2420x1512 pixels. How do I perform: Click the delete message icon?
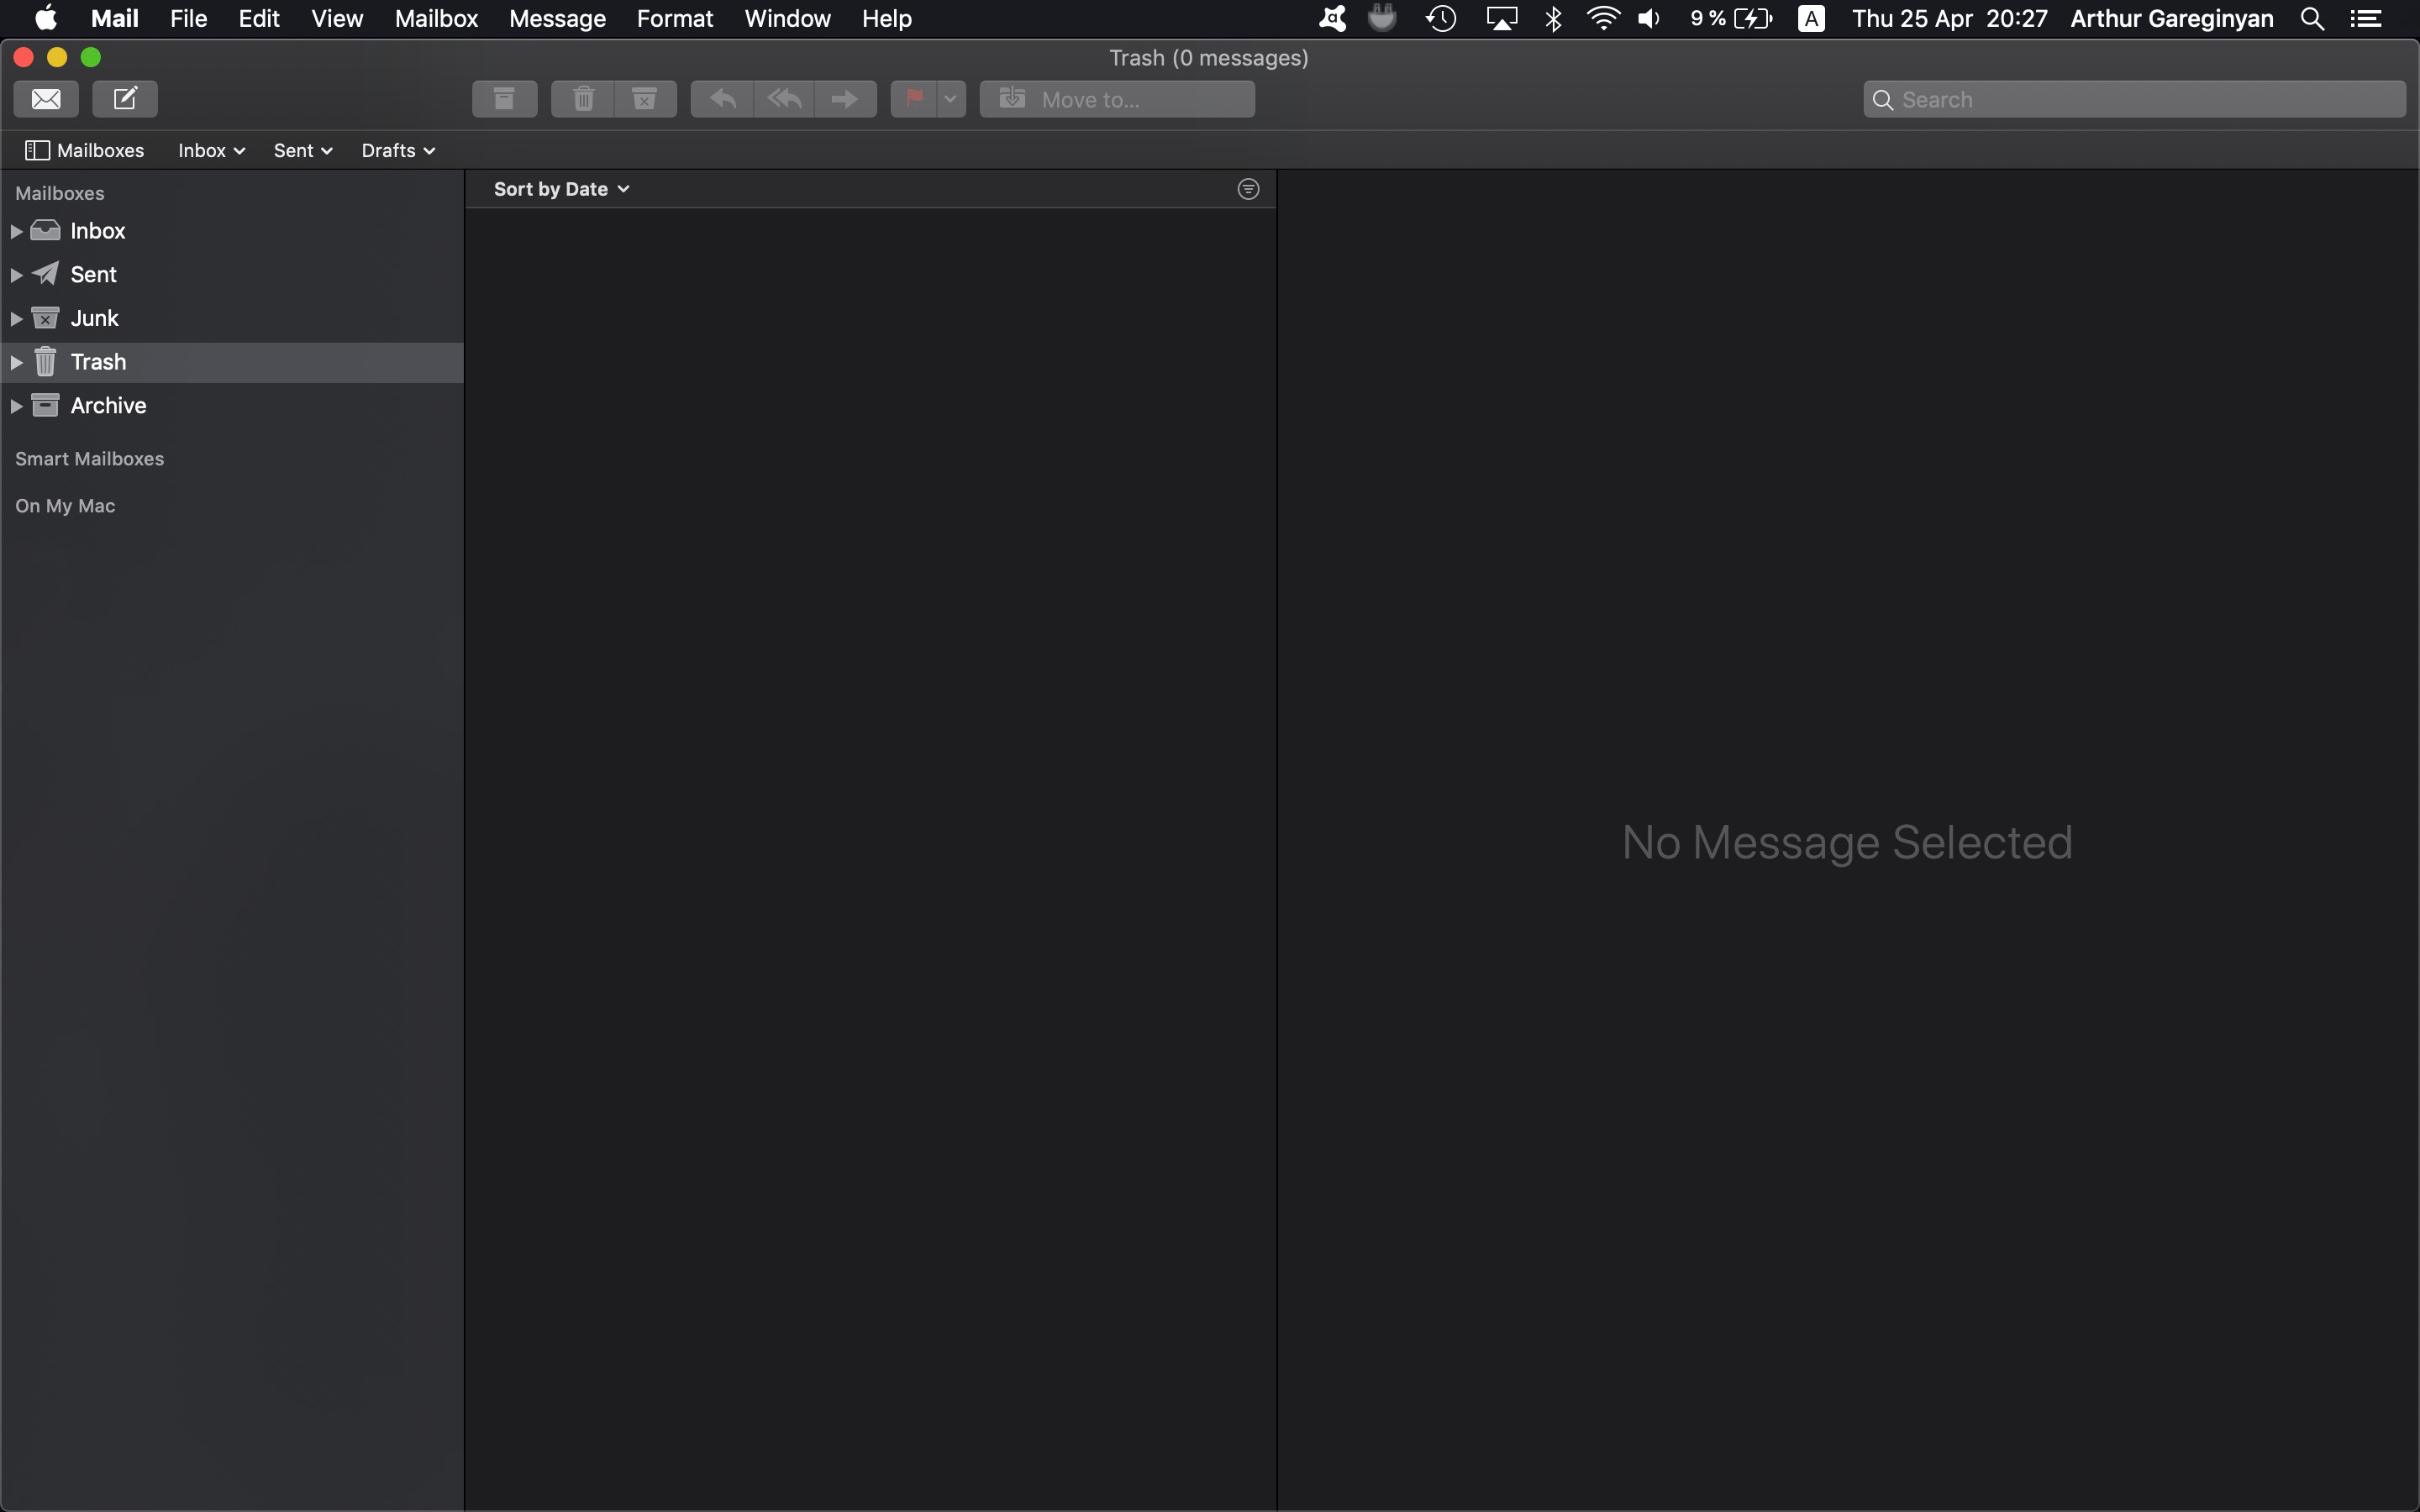584,99
